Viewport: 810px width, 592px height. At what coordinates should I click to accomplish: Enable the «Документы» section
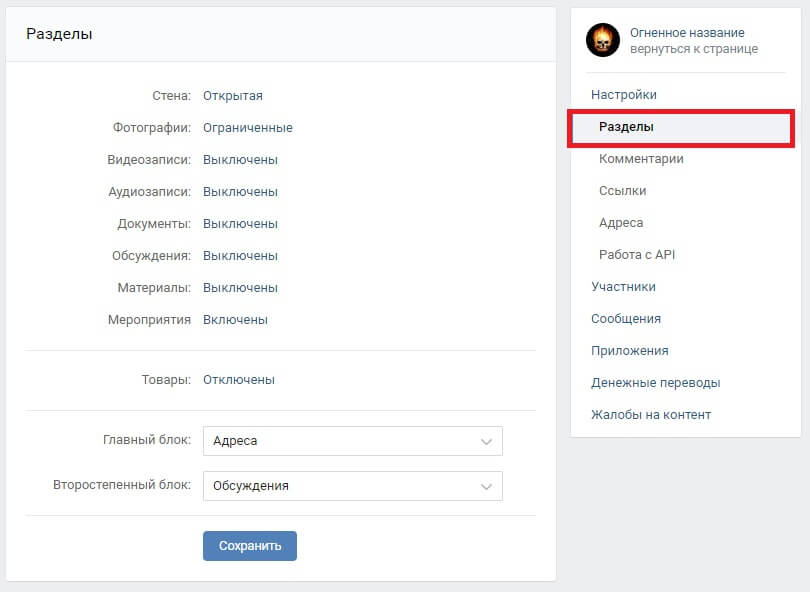240,223
